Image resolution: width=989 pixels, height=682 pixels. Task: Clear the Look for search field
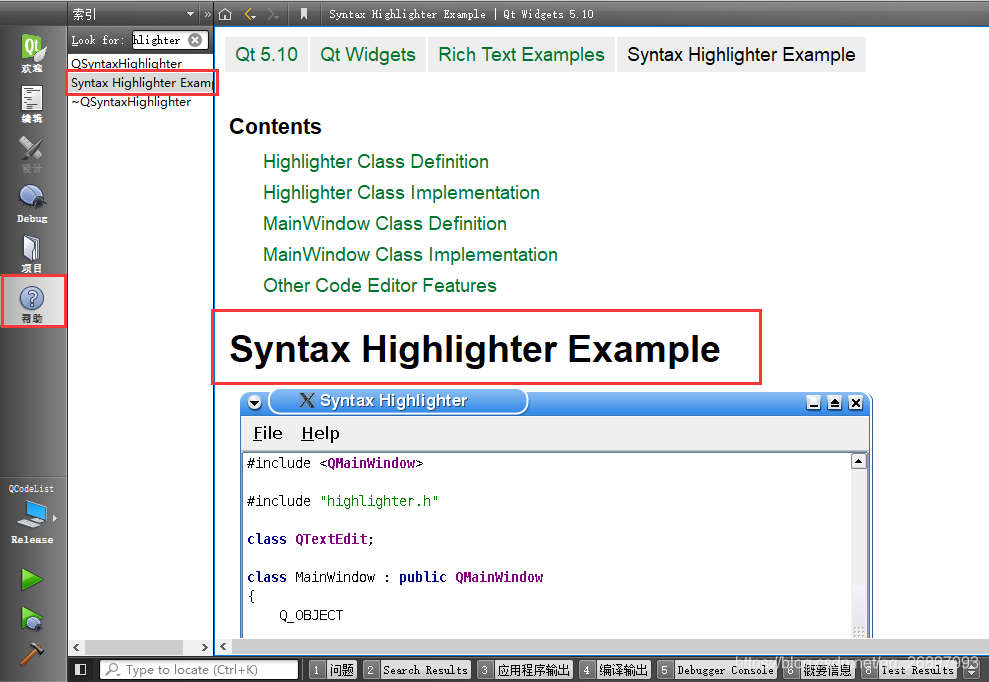[x=196, y=40]
